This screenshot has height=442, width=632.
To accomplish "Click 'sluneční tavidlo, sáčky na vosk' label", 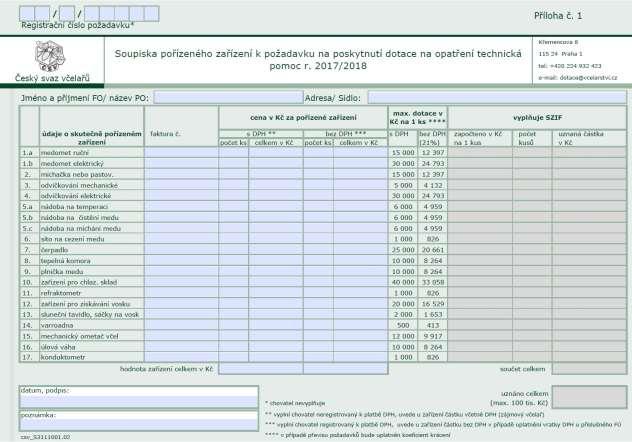I will [x=90, y=314].
